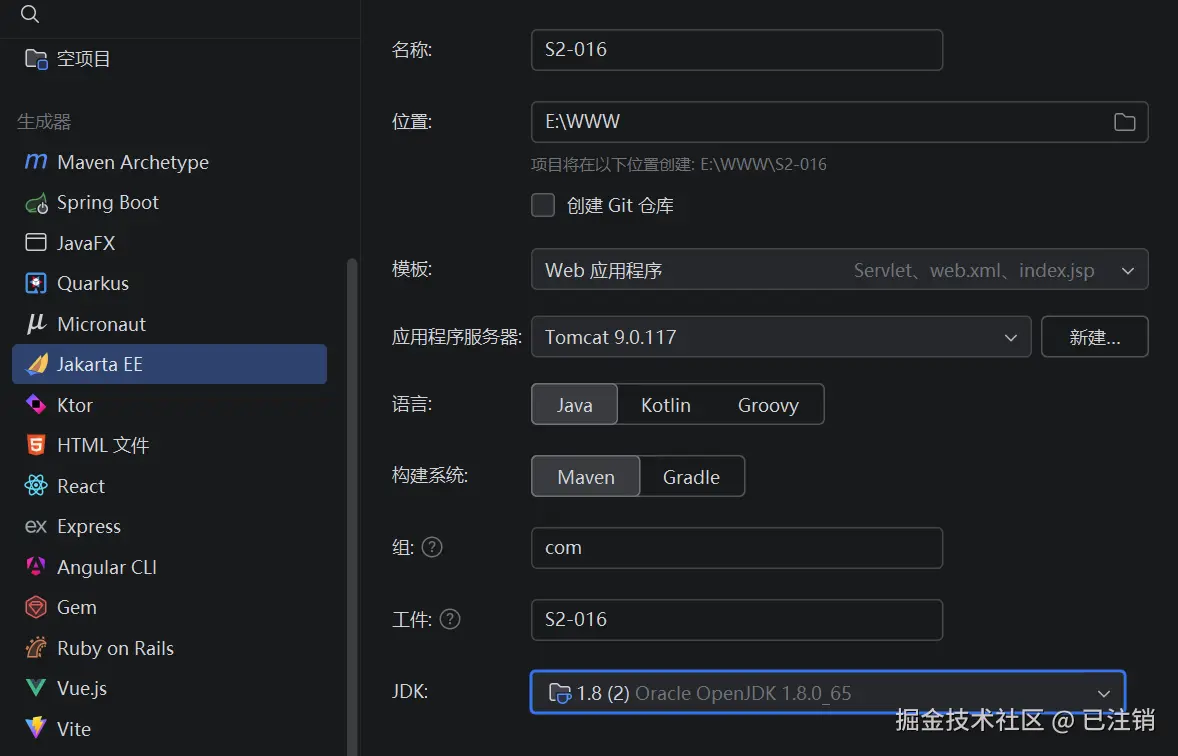Pick the Ktor generator icon
1178x756 pixels.
(x=36, y=404)
